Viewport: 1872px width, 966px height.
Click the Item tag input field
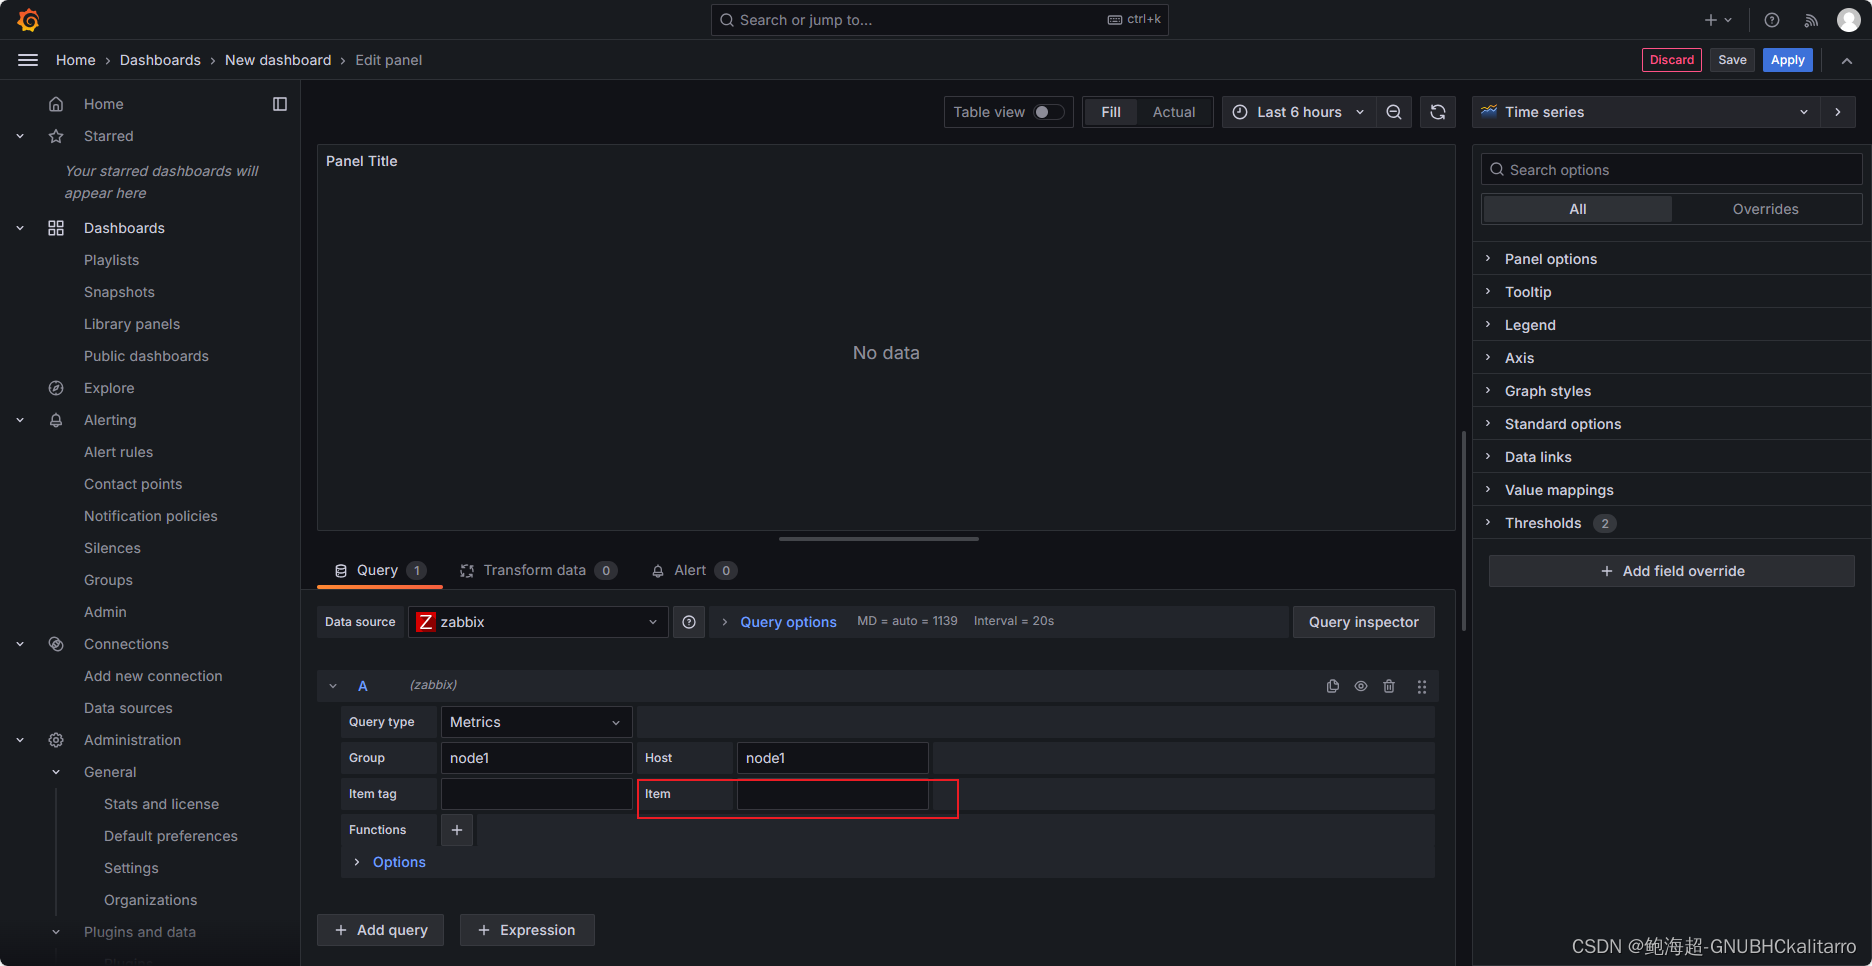pyautogui.click(x=536, y=794)
